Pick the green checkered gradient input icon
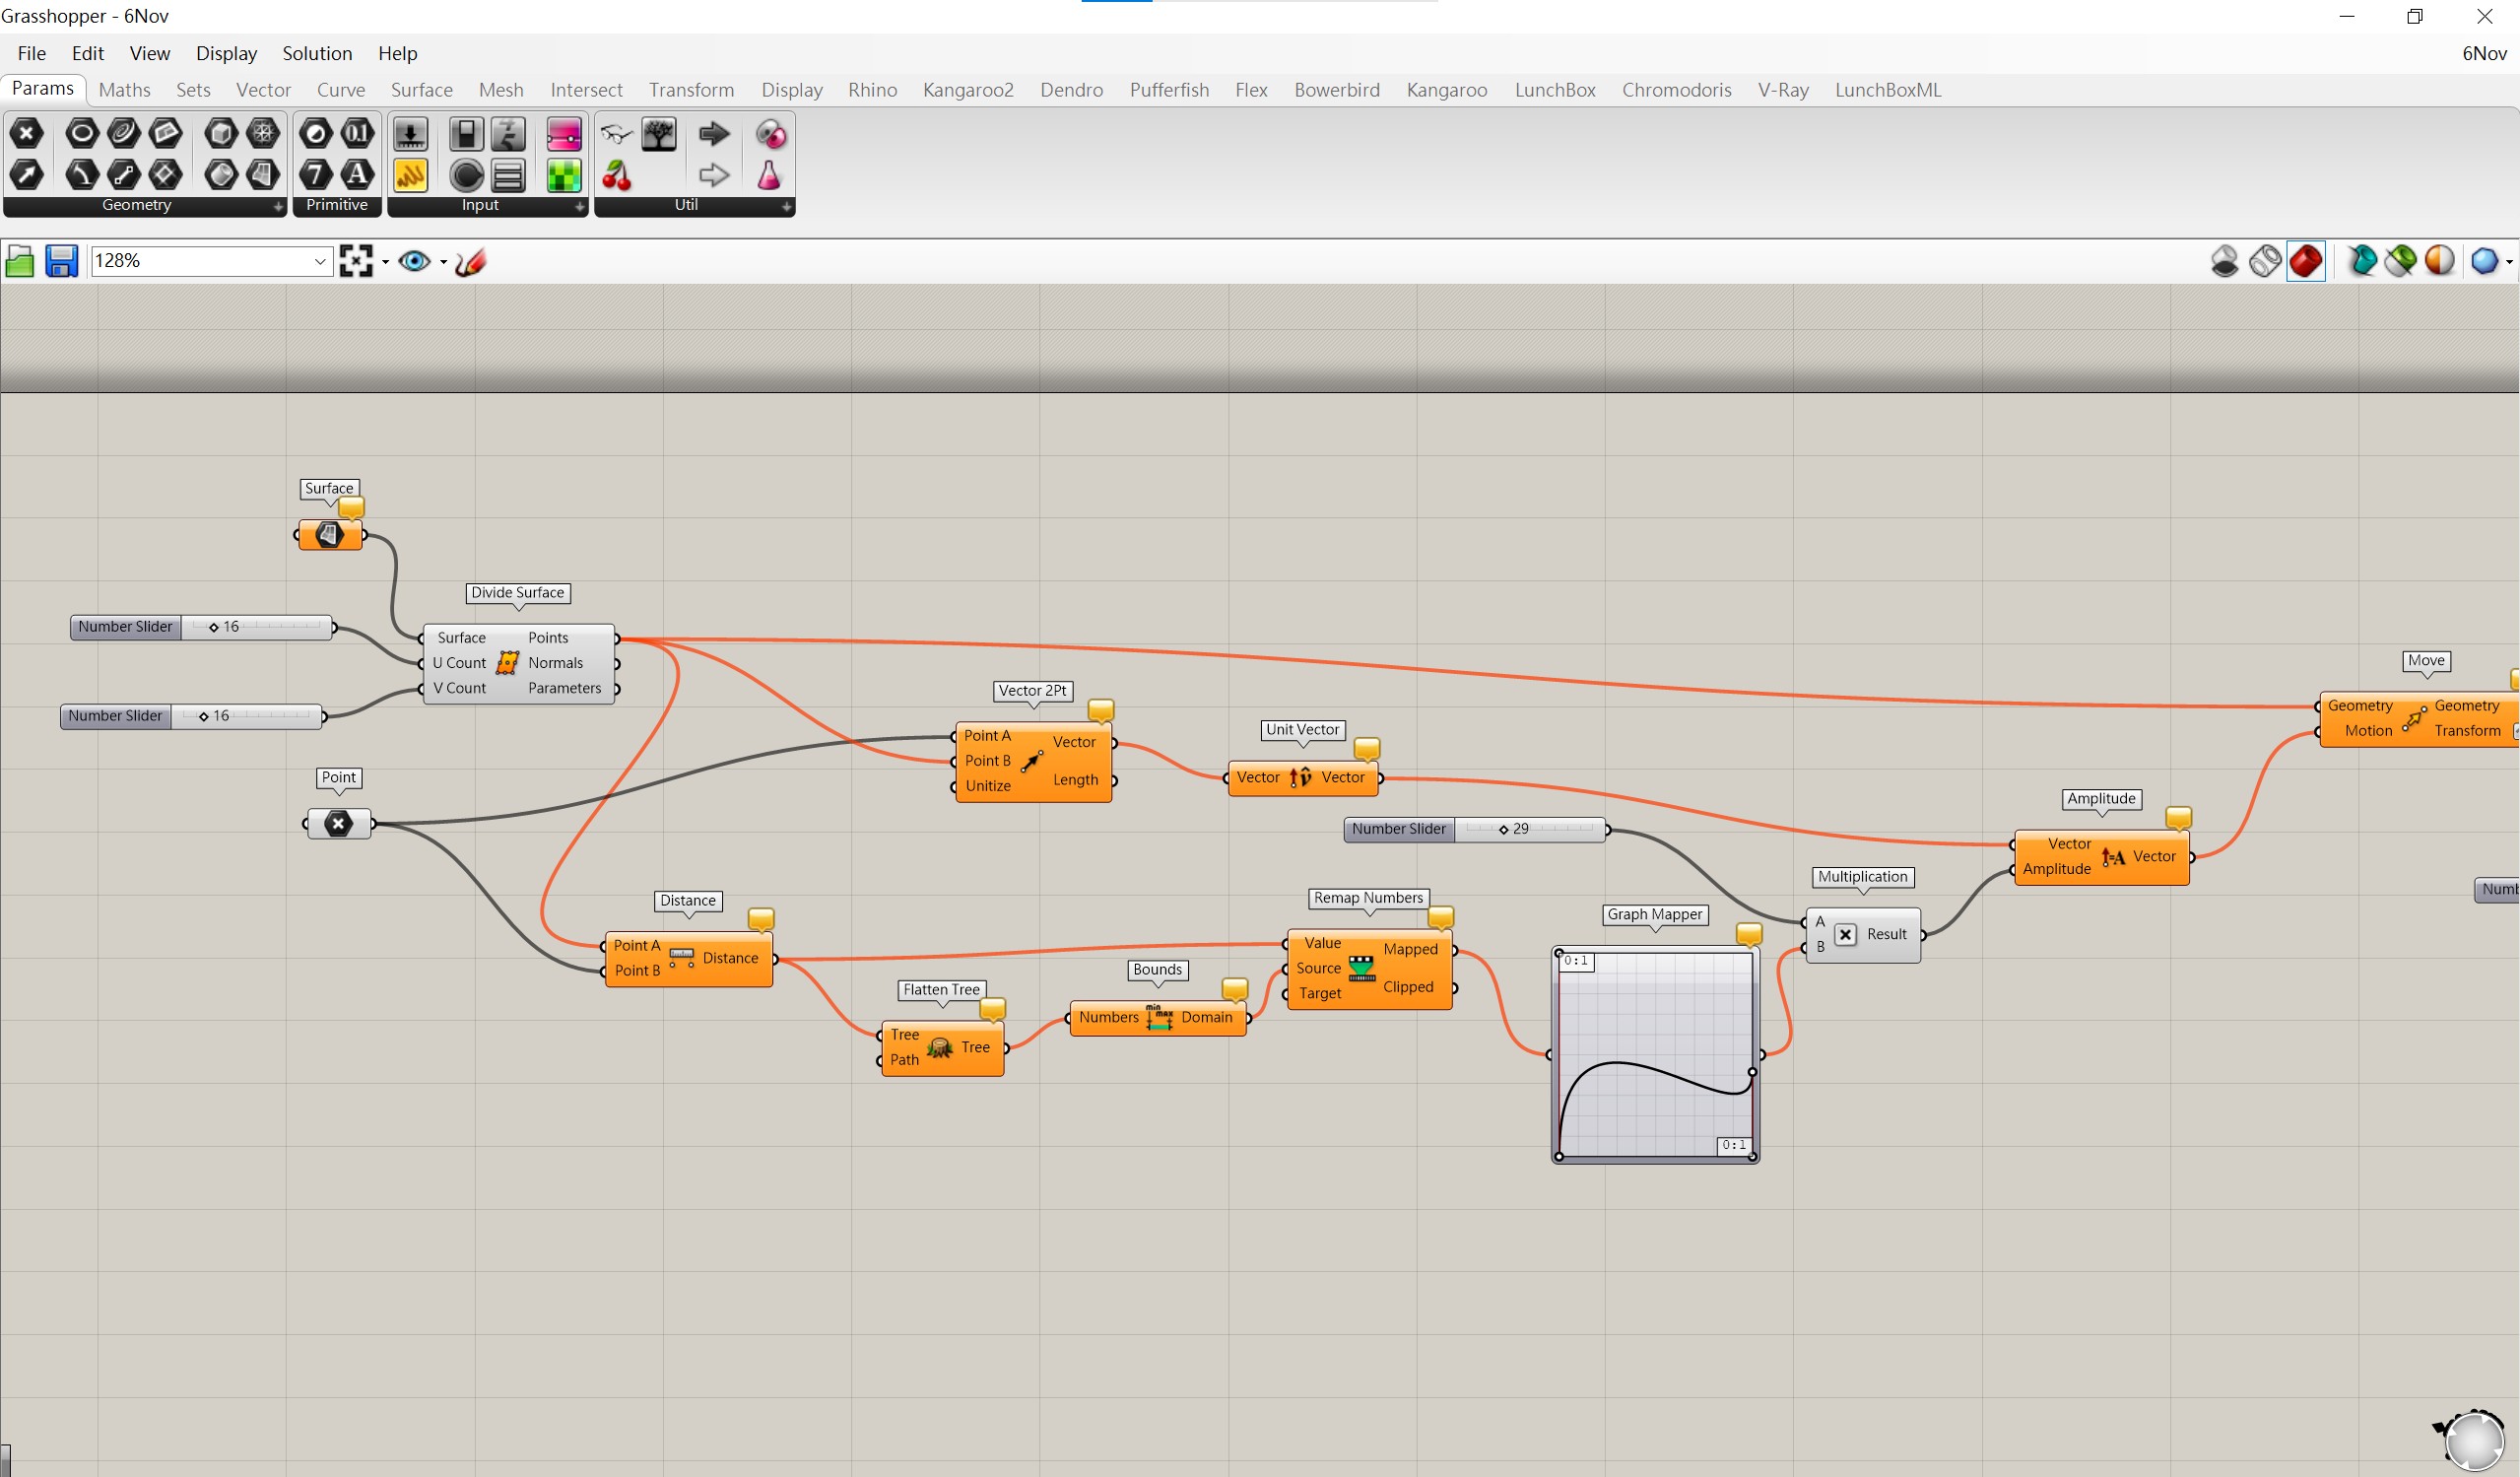The height and width of the screenshot is (1477, 2520). click(564, 175)
